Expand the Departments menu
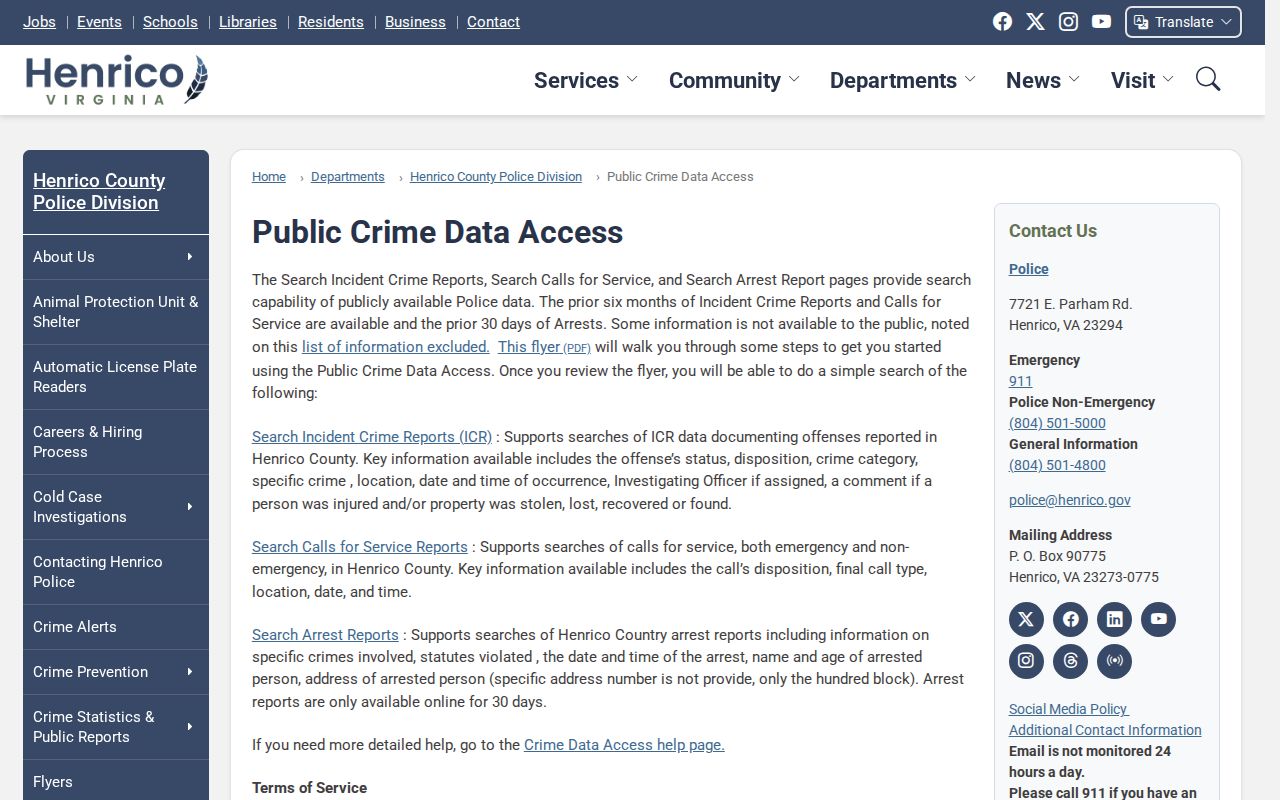Viewport: 1280px width, 800px height. click(x=902, y=80)
